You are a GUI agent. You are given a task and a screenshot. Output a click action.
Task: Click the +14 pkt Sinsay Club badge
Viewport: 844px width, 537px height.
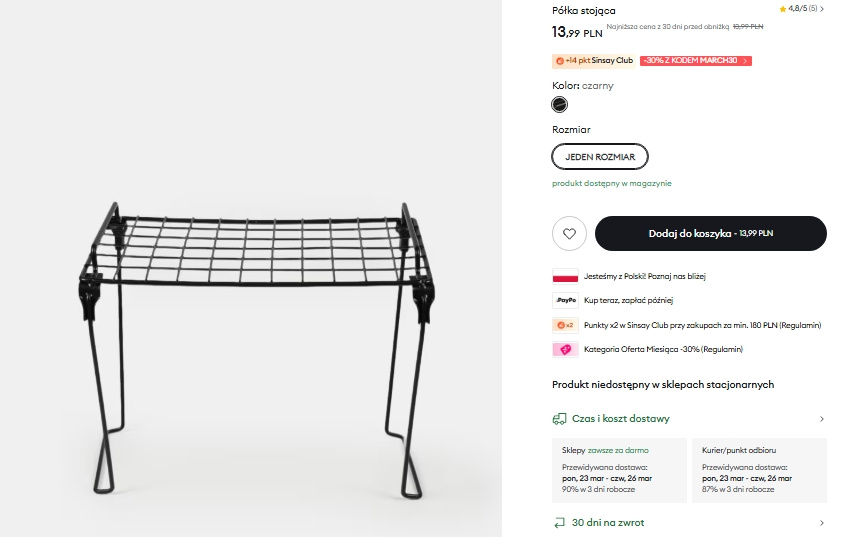(x=594, y=61)
